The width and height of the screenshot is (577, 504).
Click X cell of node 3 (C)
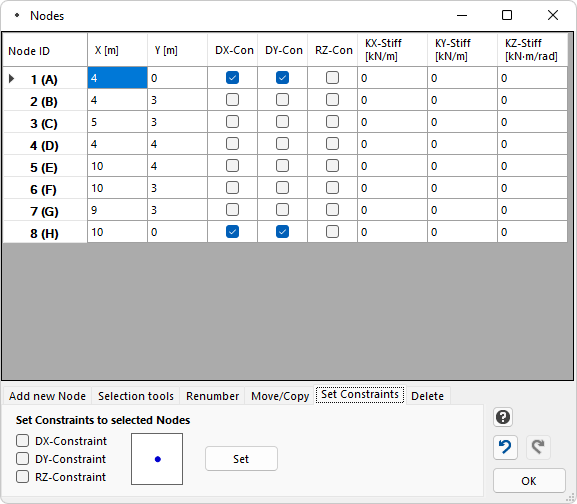pos(117,122)
